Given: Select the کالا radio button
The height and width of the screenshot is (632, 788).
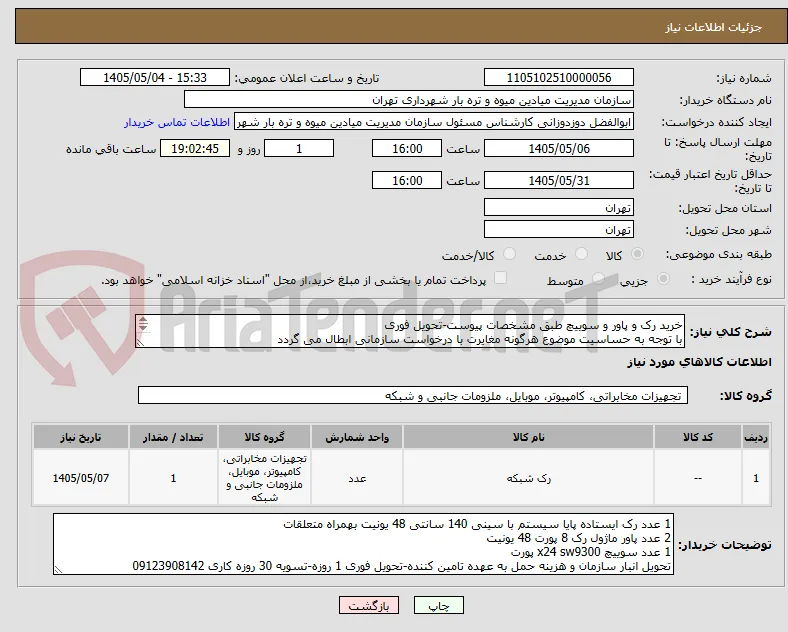Looking at the screenshot, I should click(637, 254).
